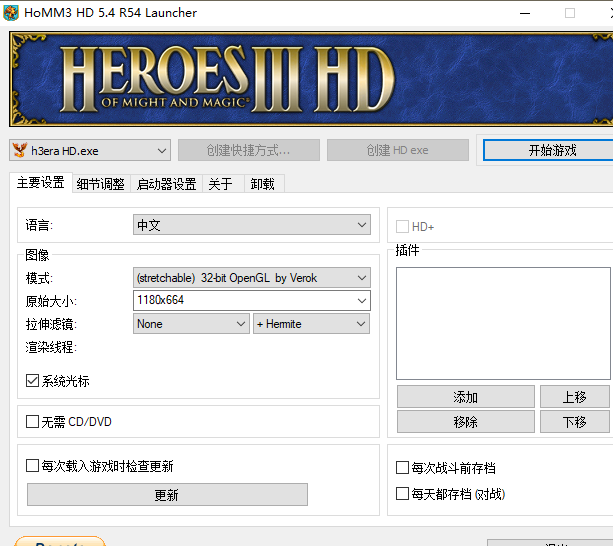
Task: Click the 创建快捷方式... button
Action: click(249, 150)
